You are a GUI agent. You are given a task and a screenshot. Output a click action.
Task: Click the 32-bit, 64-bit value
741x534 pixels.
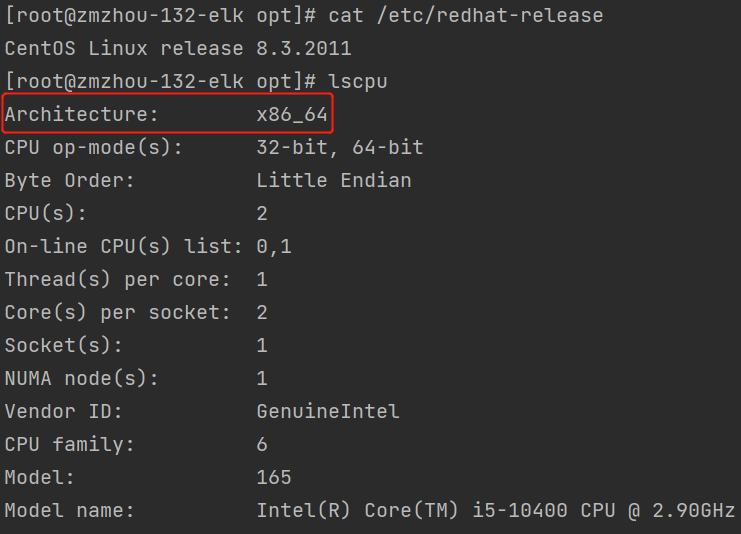coord(340,147)
